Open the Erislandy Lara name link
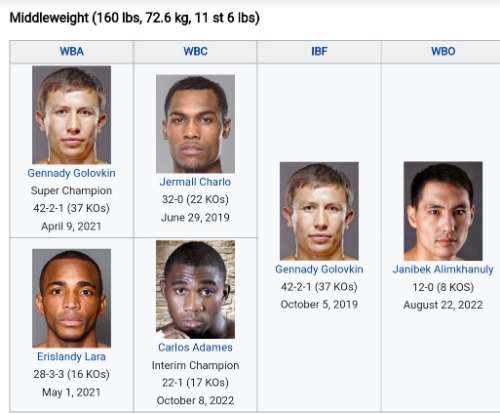 click(x=71, y=356)
